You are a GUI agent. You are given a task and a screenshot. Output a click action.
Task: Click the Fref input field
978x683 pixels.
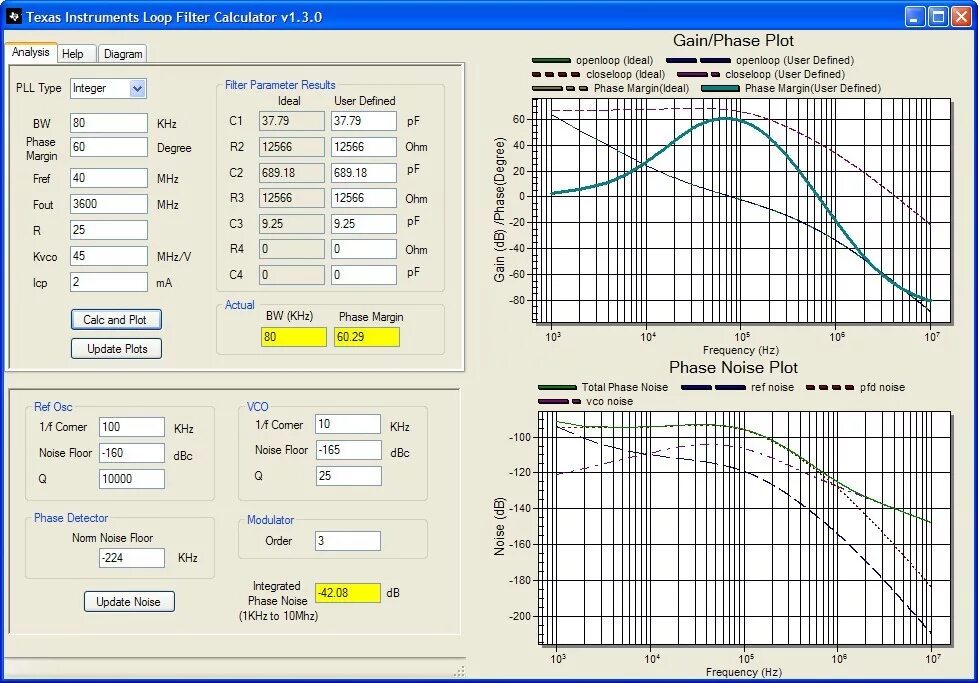(109, 178)
